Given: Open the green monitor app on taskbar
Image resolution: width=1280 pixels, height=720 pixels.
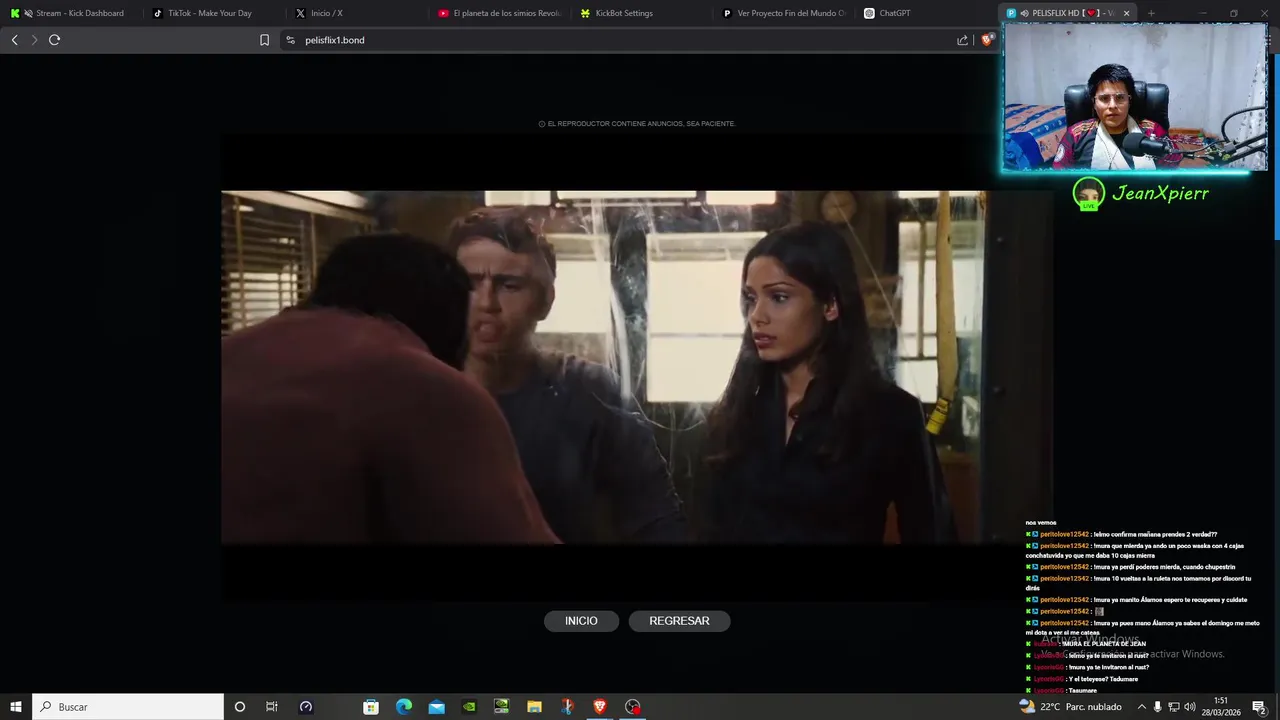Looking at the screenshot, I should pos(501,706).
